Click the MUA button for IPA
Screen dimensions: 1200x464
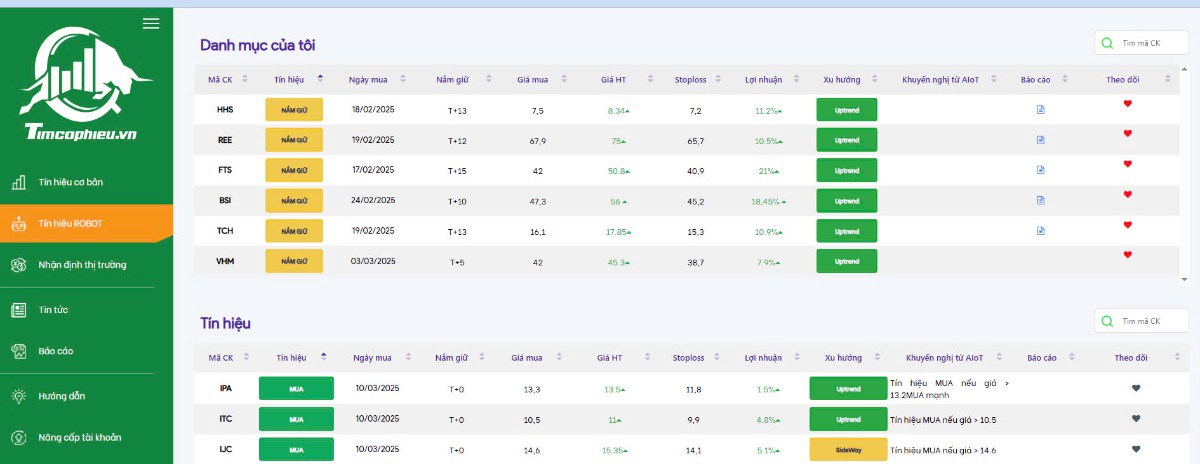point(296,389)
